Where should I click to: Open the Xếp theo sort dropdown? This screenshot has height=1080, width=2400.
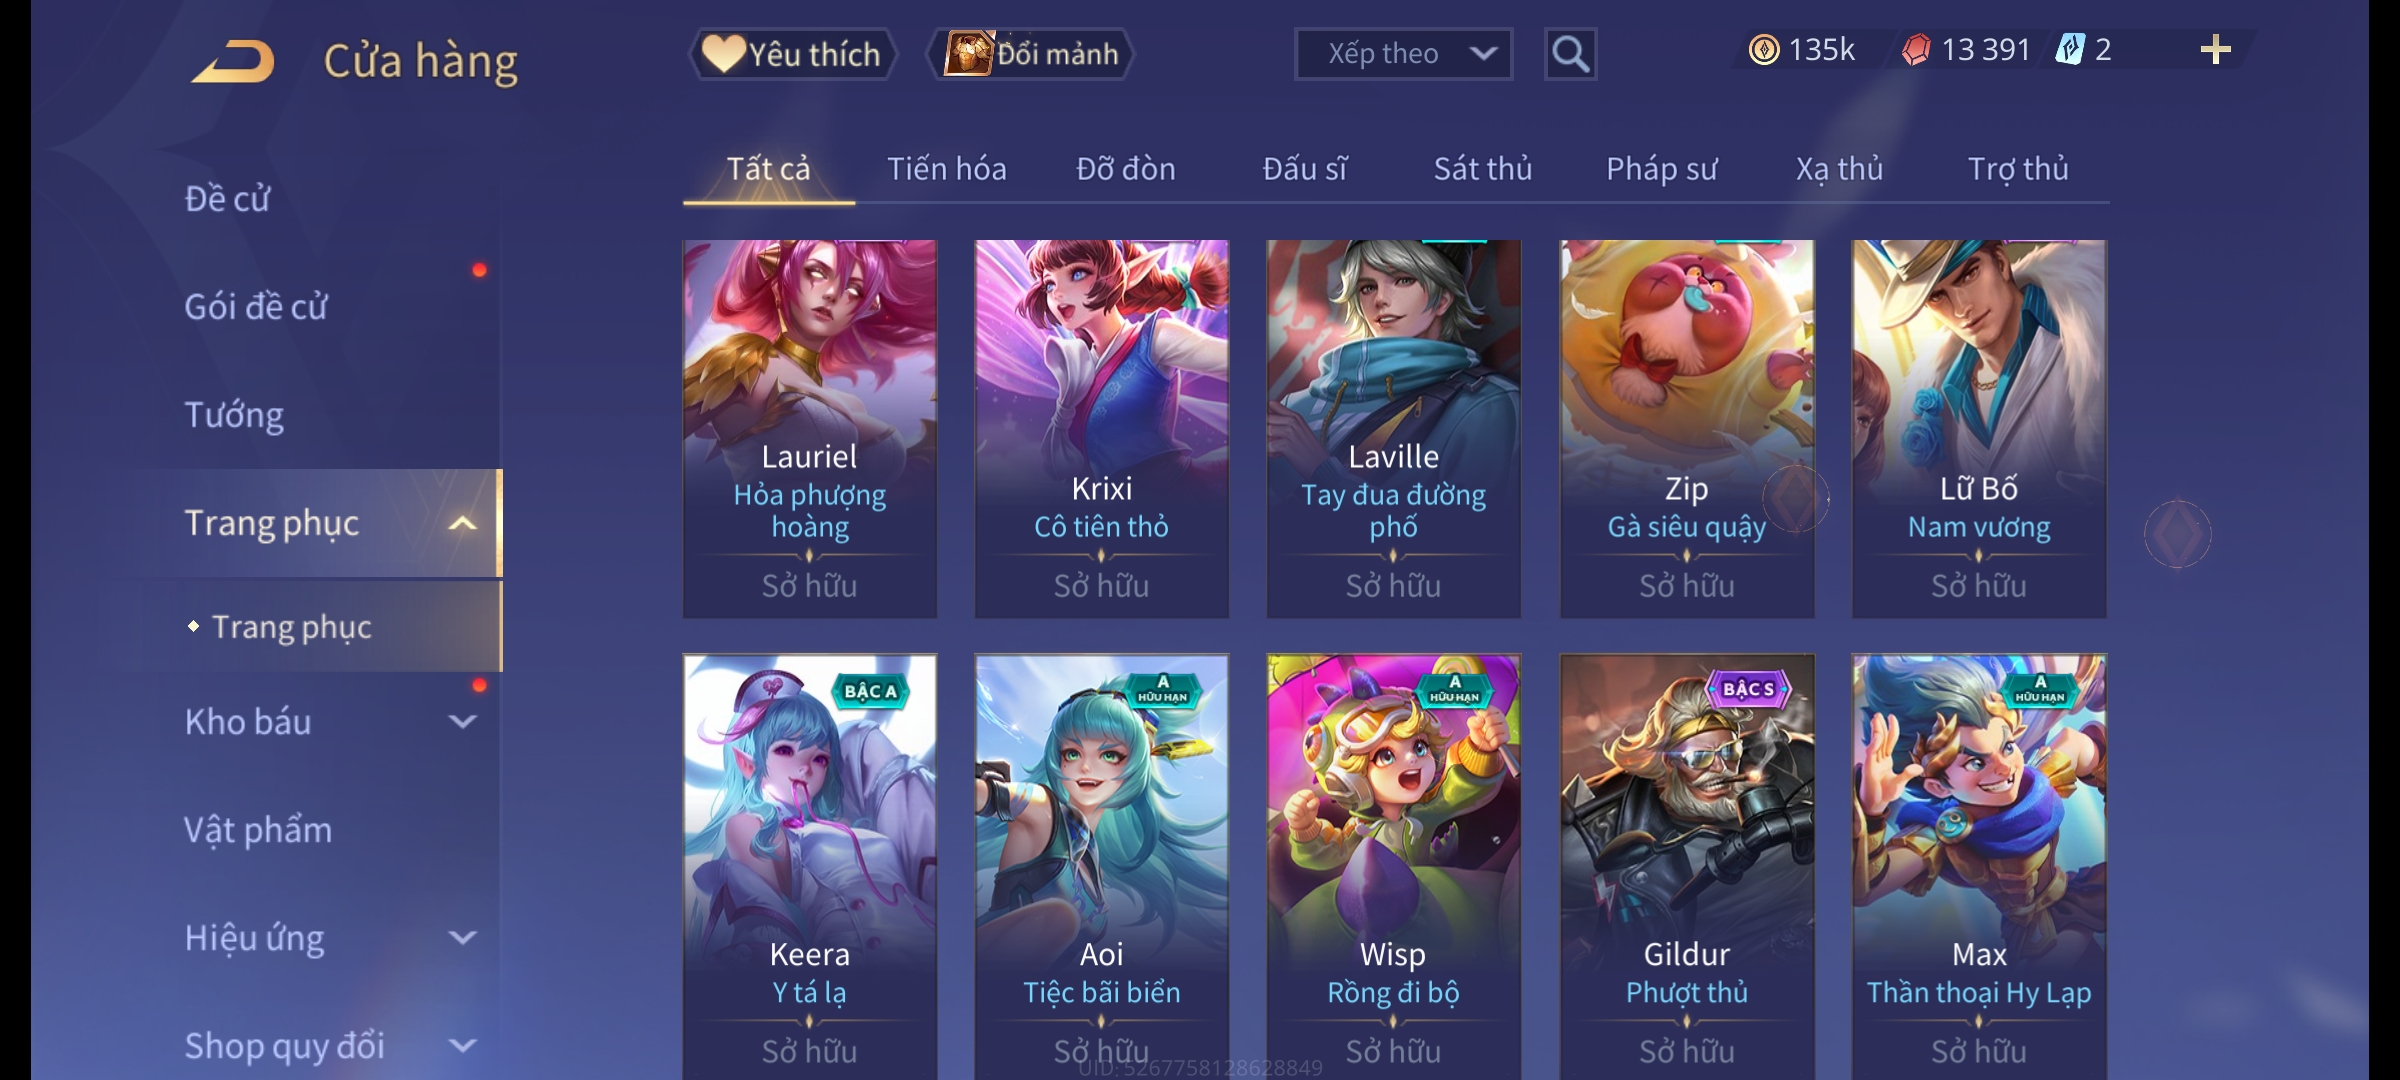pyautogui.click(x=1403, y=54)
